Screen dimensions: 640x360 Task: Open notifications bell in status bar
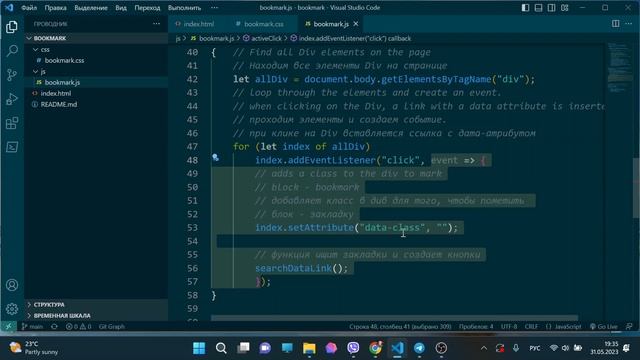coord(629,327)
